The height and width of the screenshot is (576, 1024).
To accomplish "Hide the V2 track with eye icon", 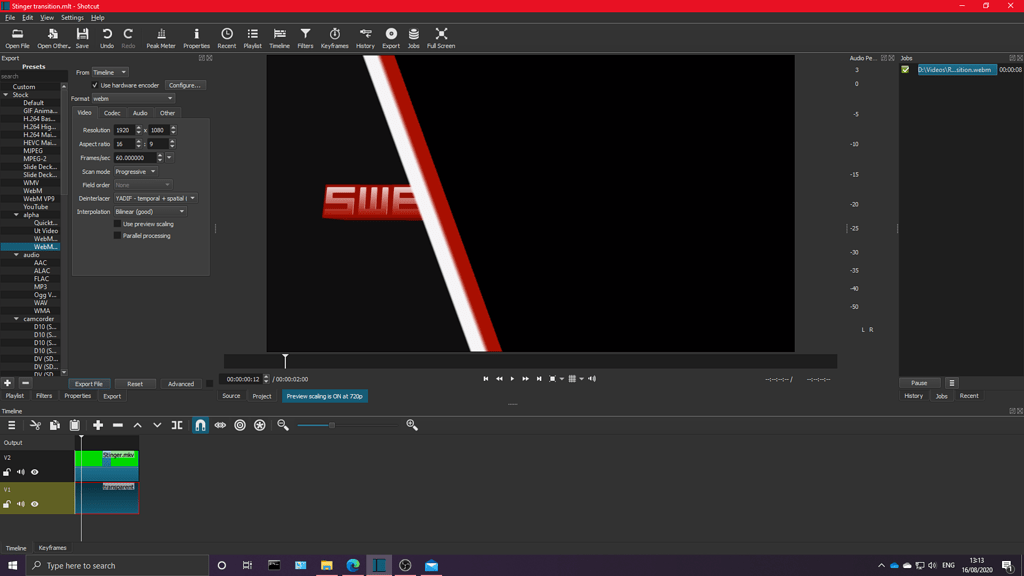I will [35, 472].
